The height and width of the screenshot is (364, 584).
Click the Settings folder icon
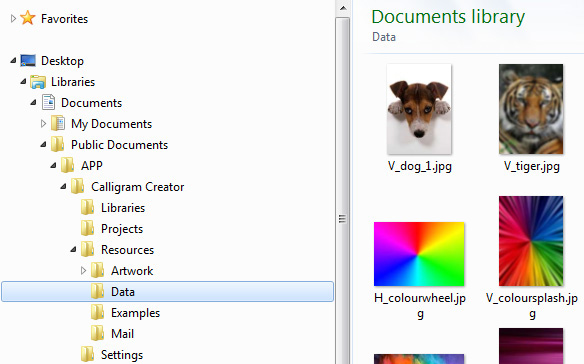click(88, 354)
